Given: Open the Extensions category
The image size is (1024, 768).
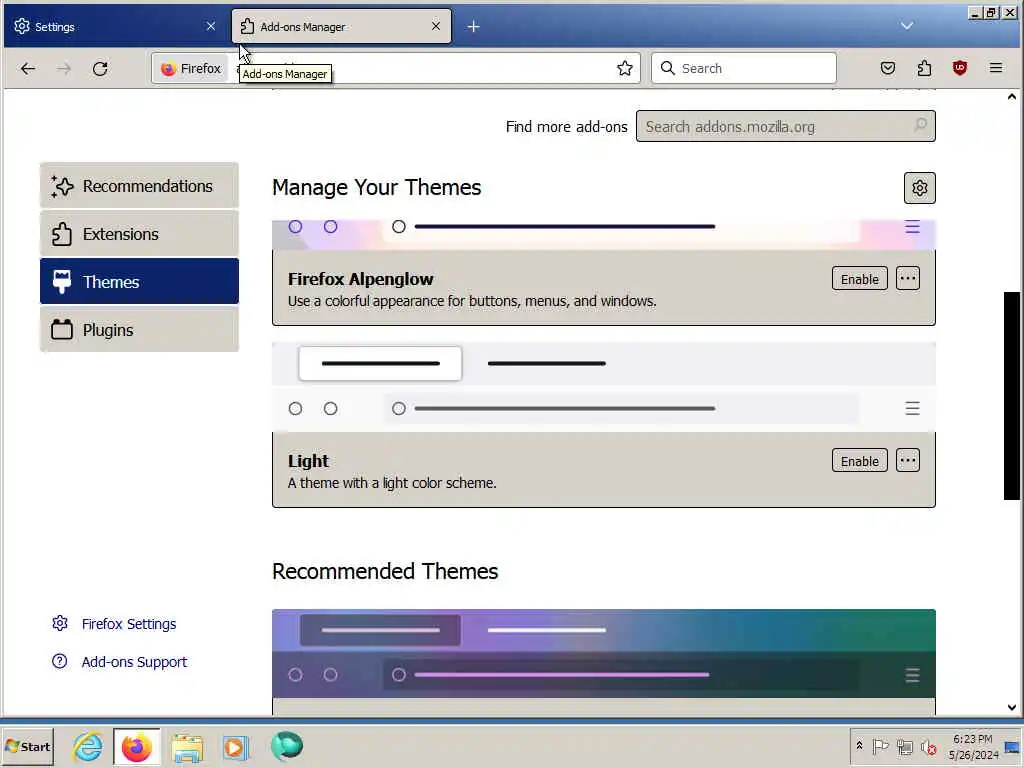Looking at the screenshot, I should click(x=139, y=234).
